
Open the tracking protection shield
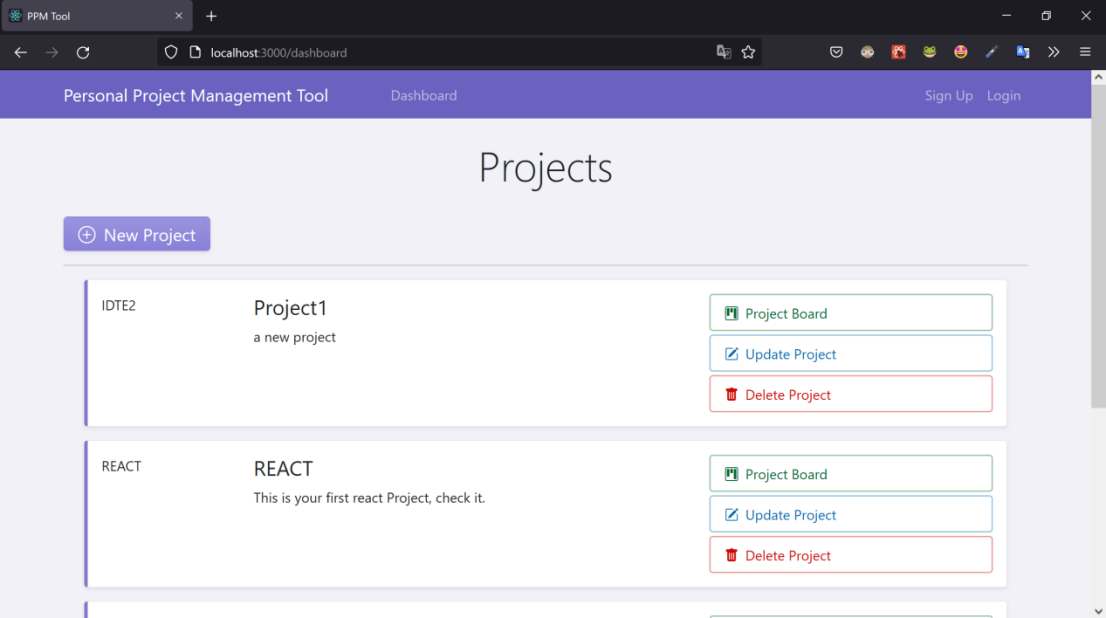(171, 52)
